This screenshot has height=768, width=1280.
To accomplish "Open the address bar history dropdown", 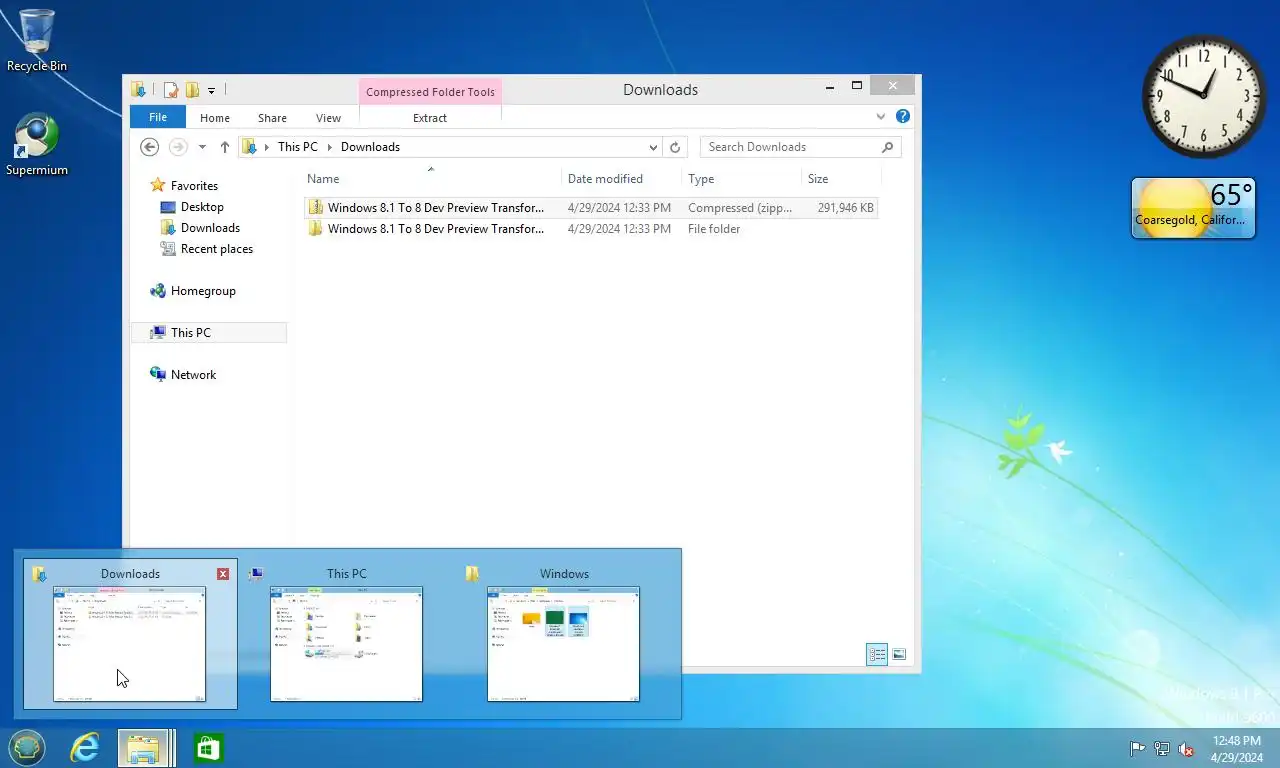I will pyautogui.click(x=653, y=147).
